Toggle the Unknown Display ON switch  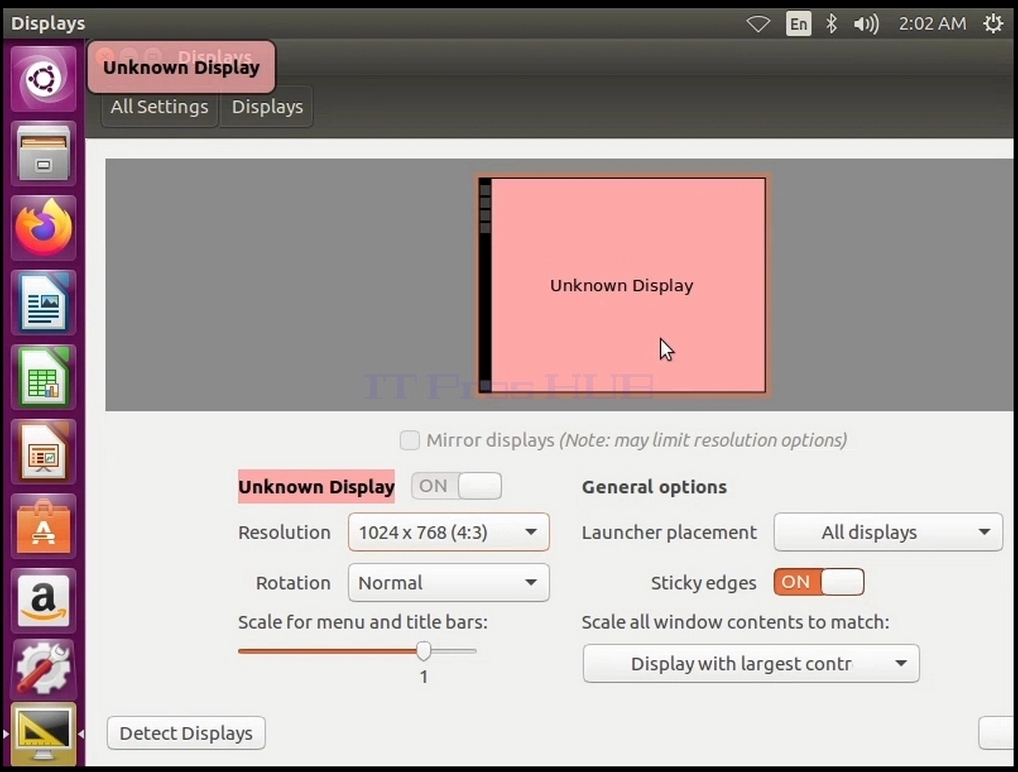pyautogui.click(x=456, y=486)
